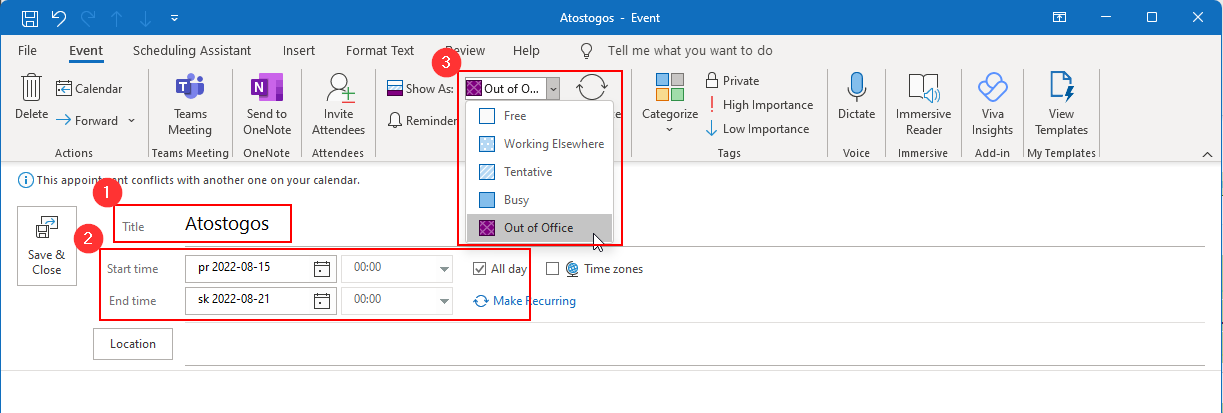Click the Make Recurring link
The image size is (1223, 413).
coord(524,301)
